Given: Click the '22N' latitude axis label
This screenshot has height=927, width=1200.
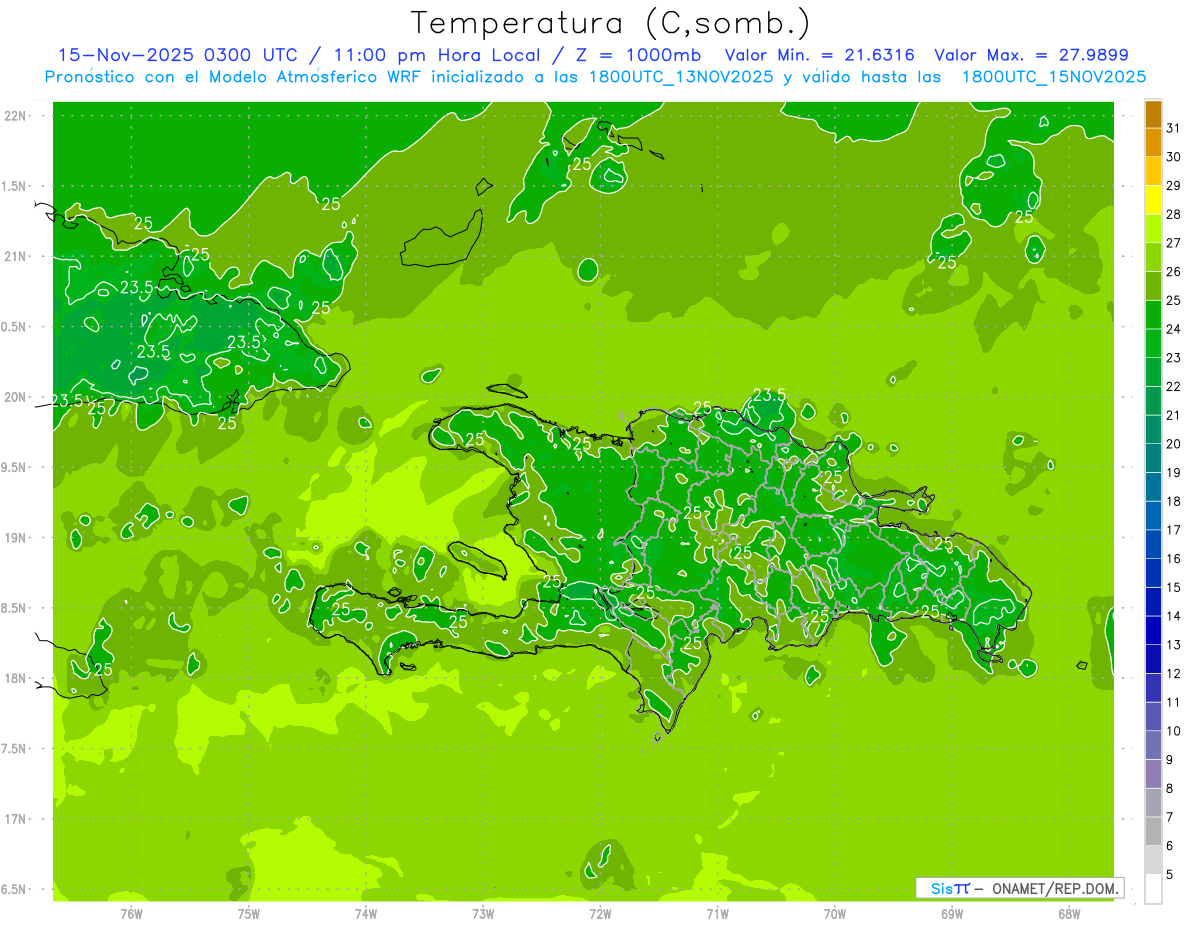Looking at the screenshot, I should point(15,116).
